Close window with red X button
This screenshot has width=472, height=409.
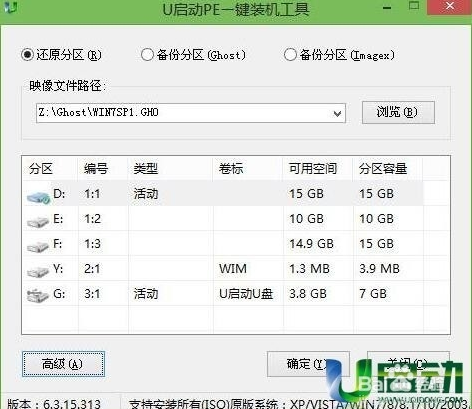point(450,7)
